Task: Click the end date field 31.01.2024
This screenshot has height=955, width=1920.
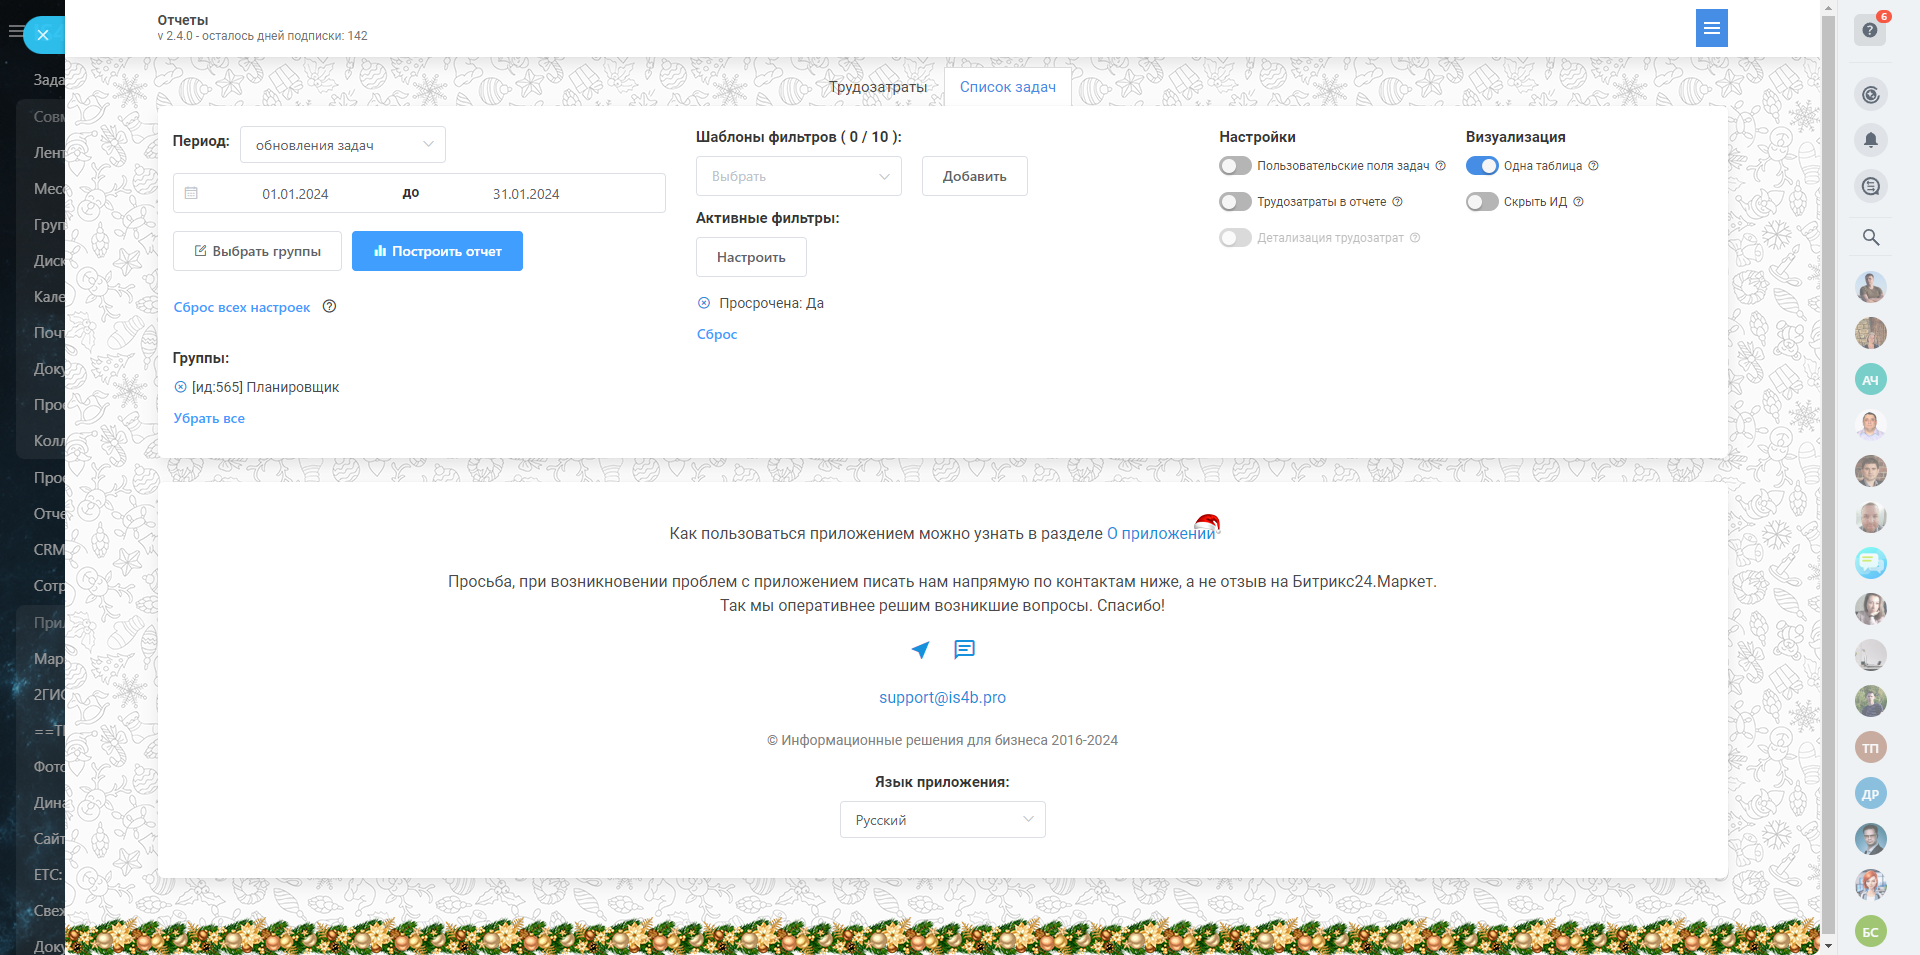Action: click(526, 194)
